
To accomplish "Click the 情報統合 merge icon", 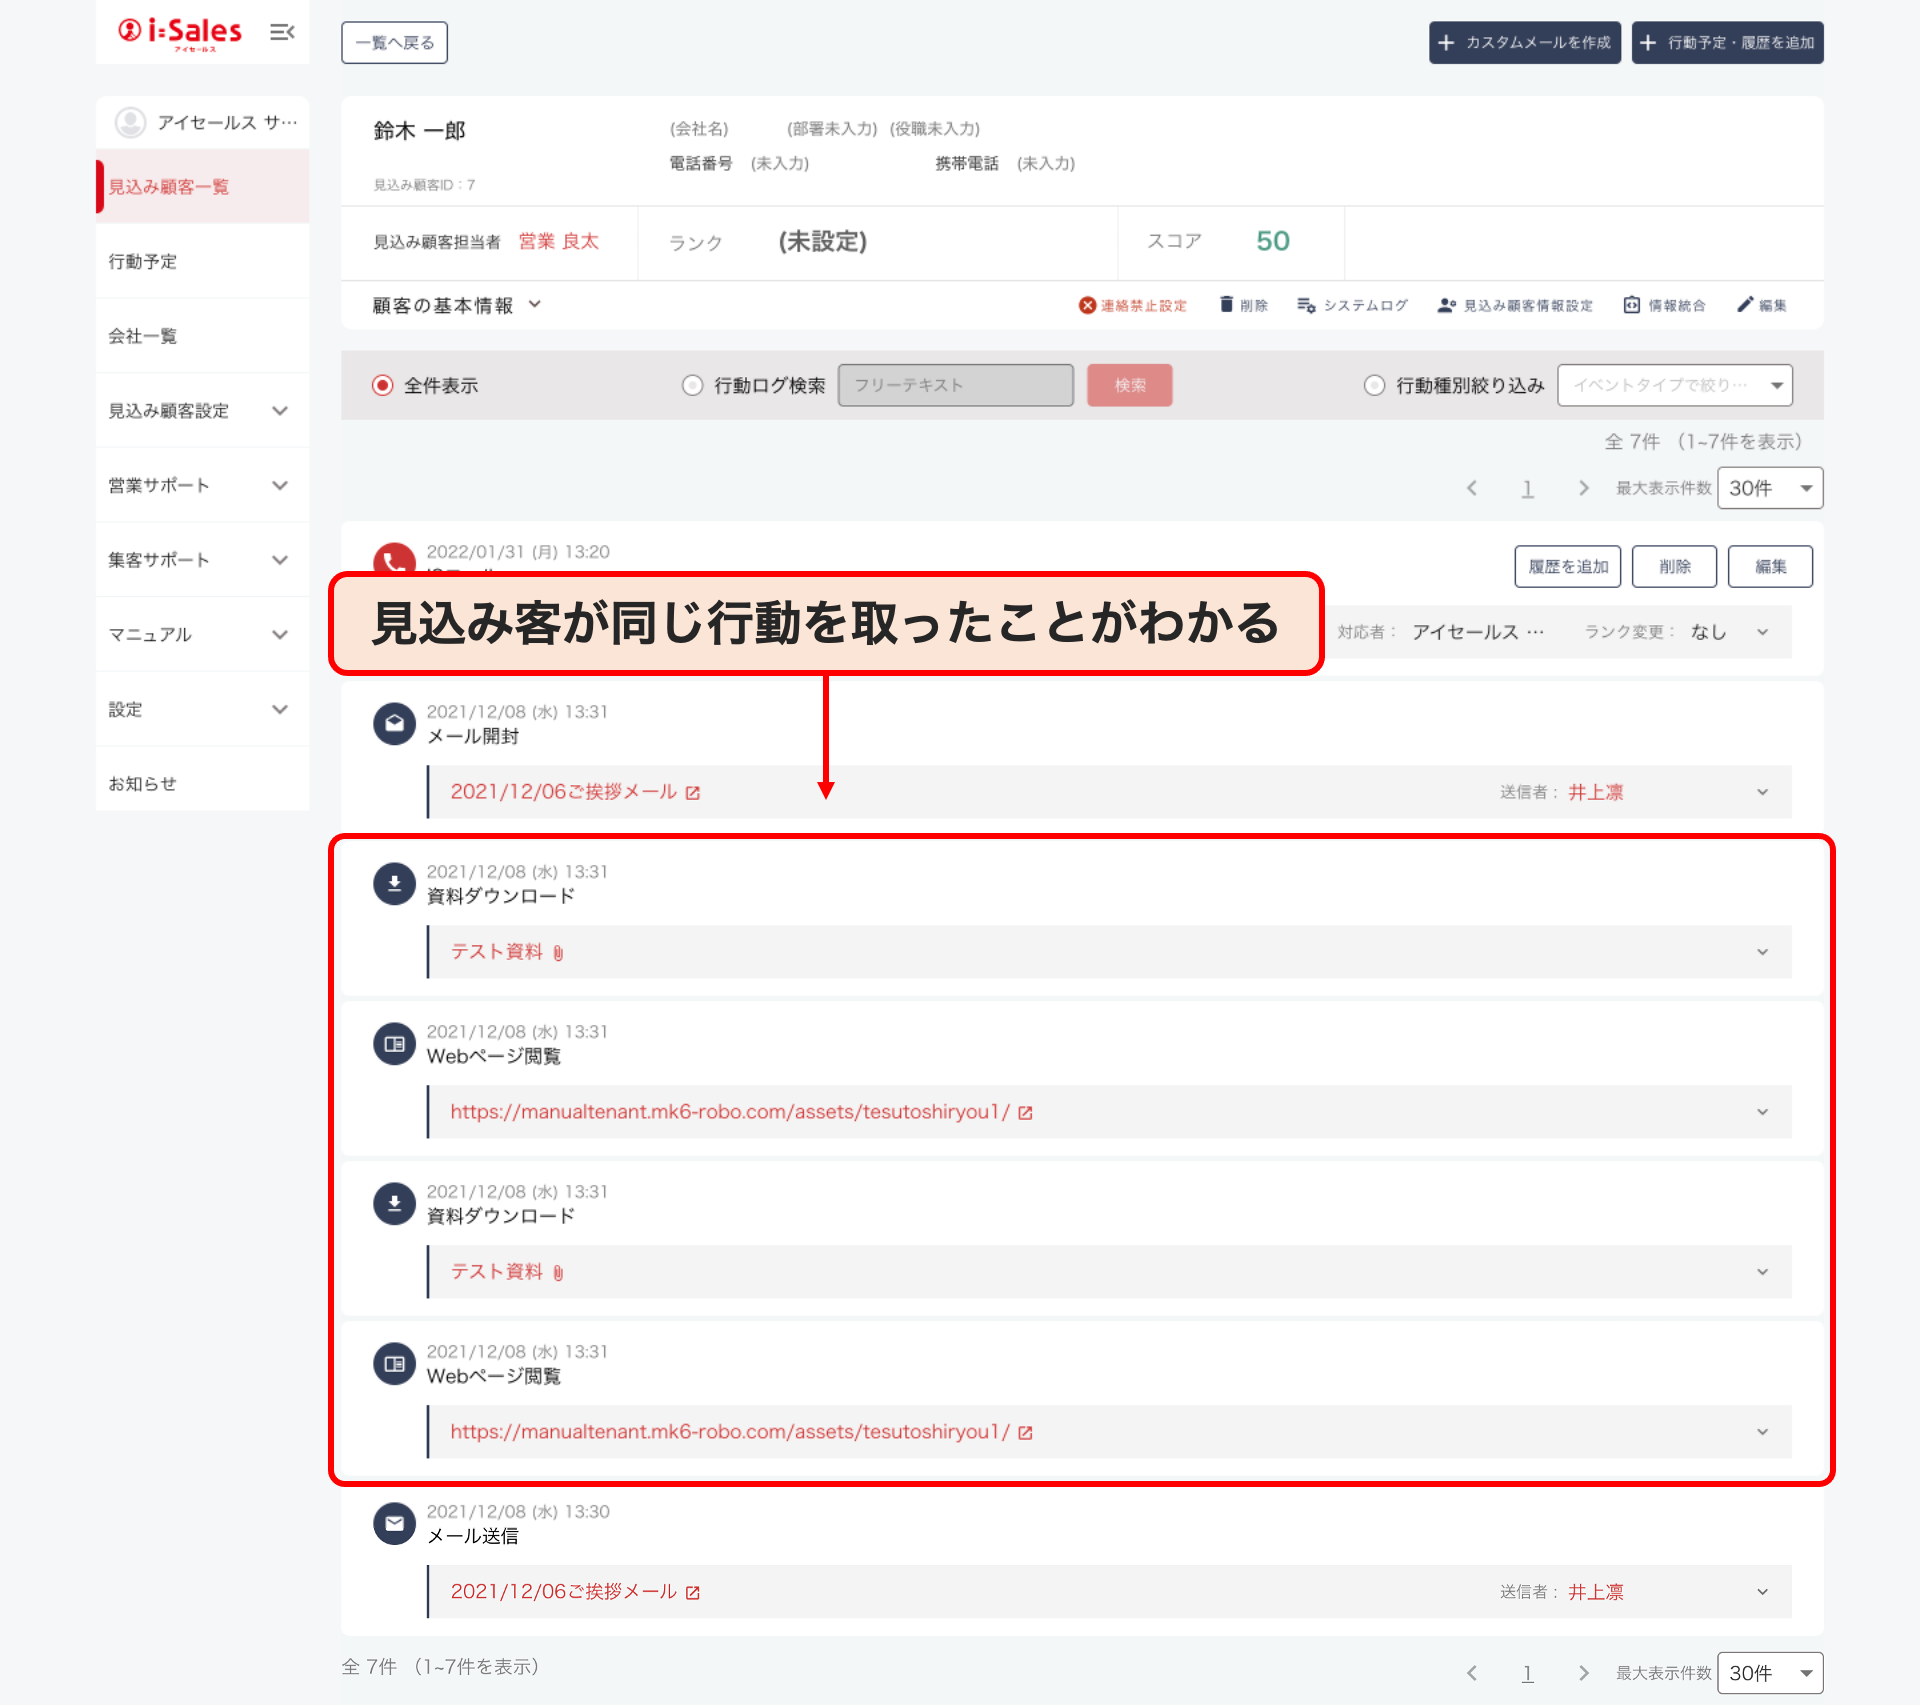I will point(1631,305).
